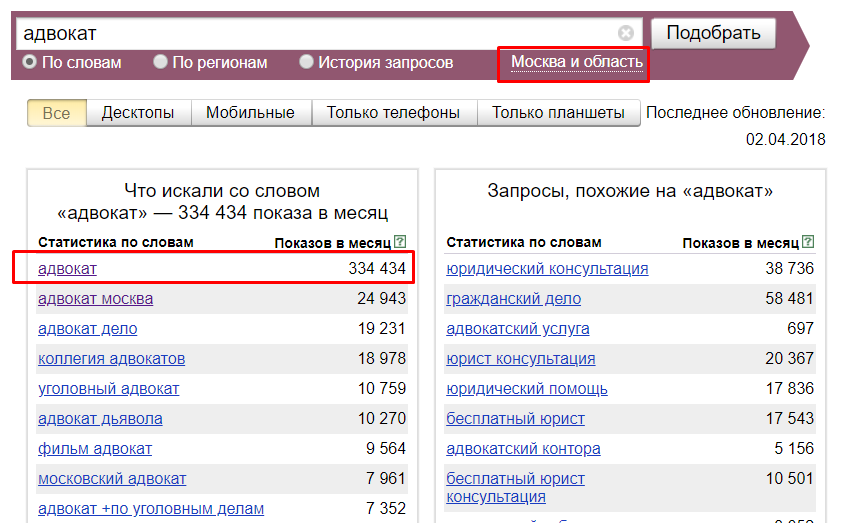Click the '10 270' impressions value

click(381, 419)
